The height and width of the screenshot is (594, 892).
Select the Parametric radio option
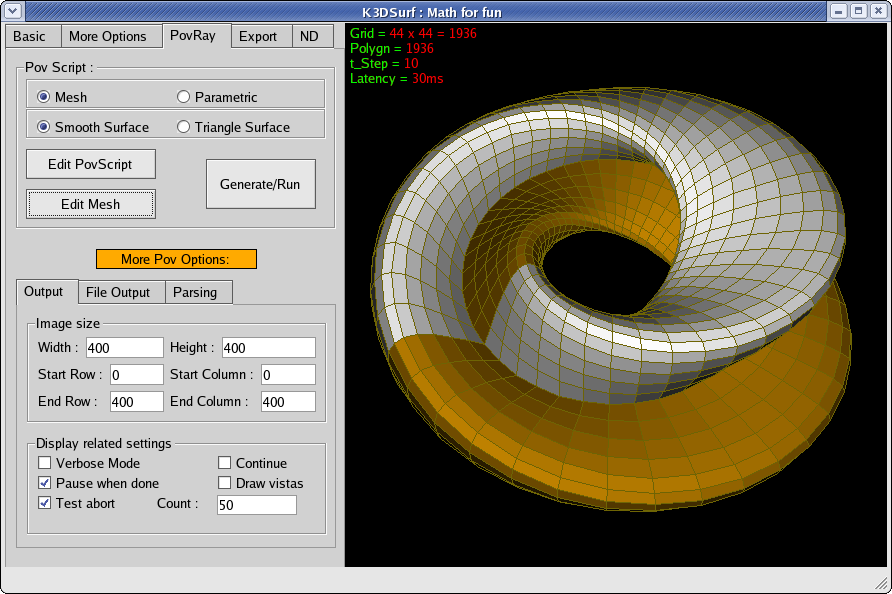point(183,97)
